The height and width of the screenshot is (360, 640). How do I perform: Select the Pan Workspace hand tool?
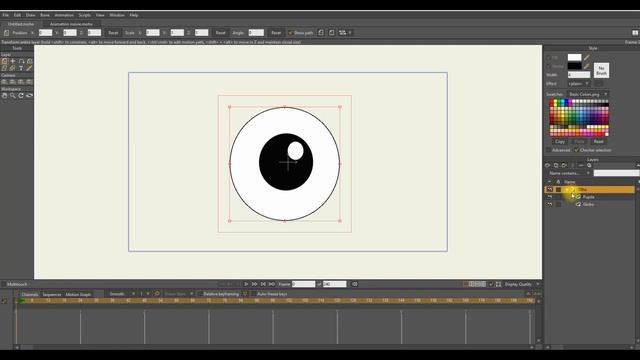pos(4,96)
